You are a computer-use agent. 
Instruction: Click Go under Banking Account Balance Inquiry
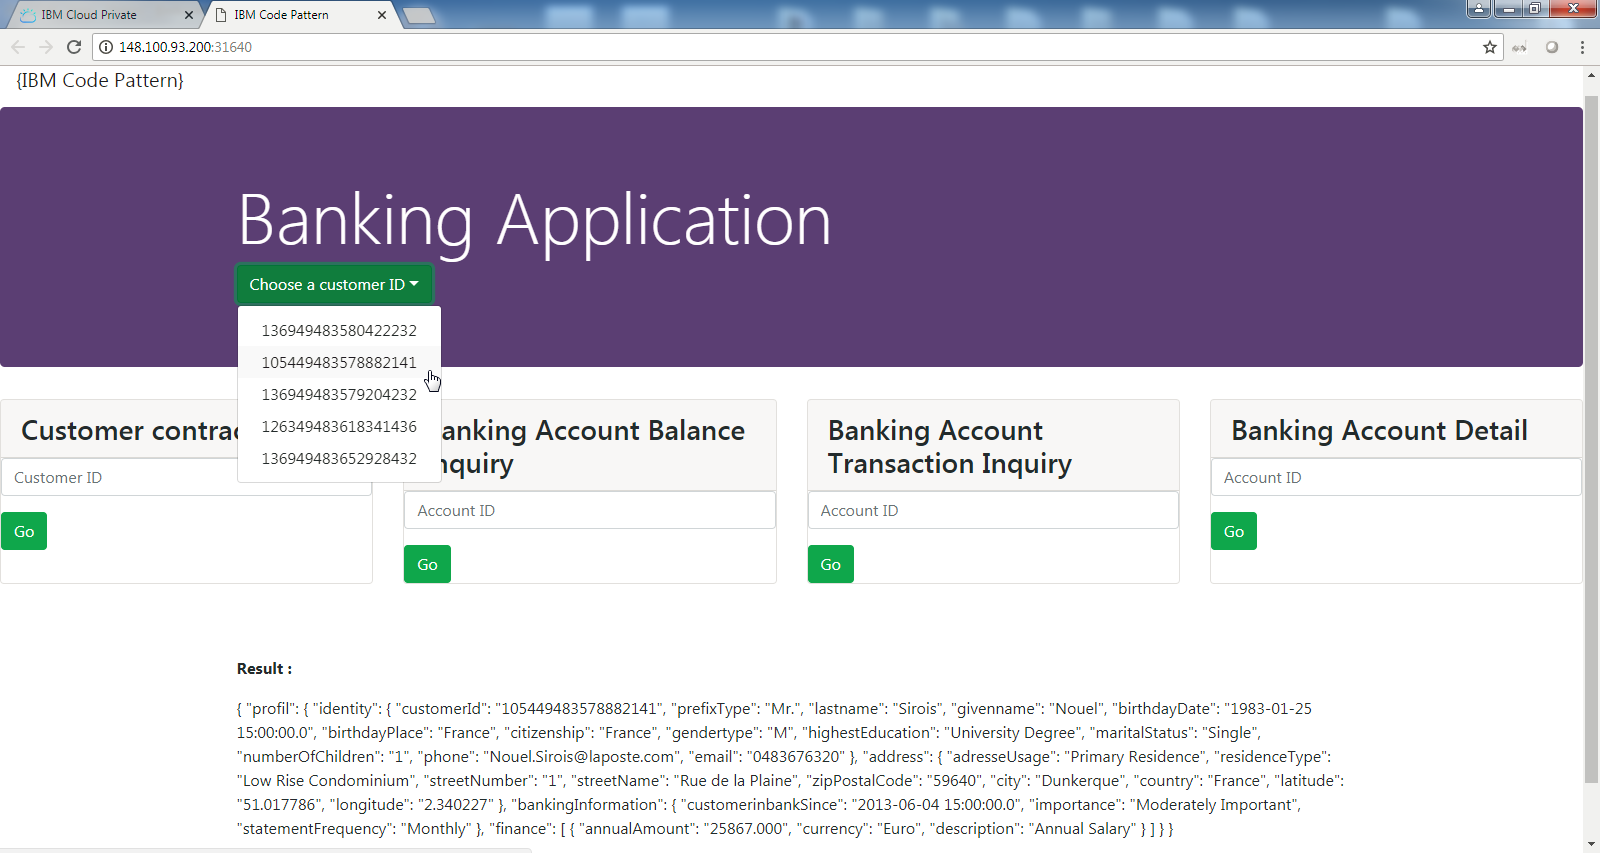click(x=427, y=564)
